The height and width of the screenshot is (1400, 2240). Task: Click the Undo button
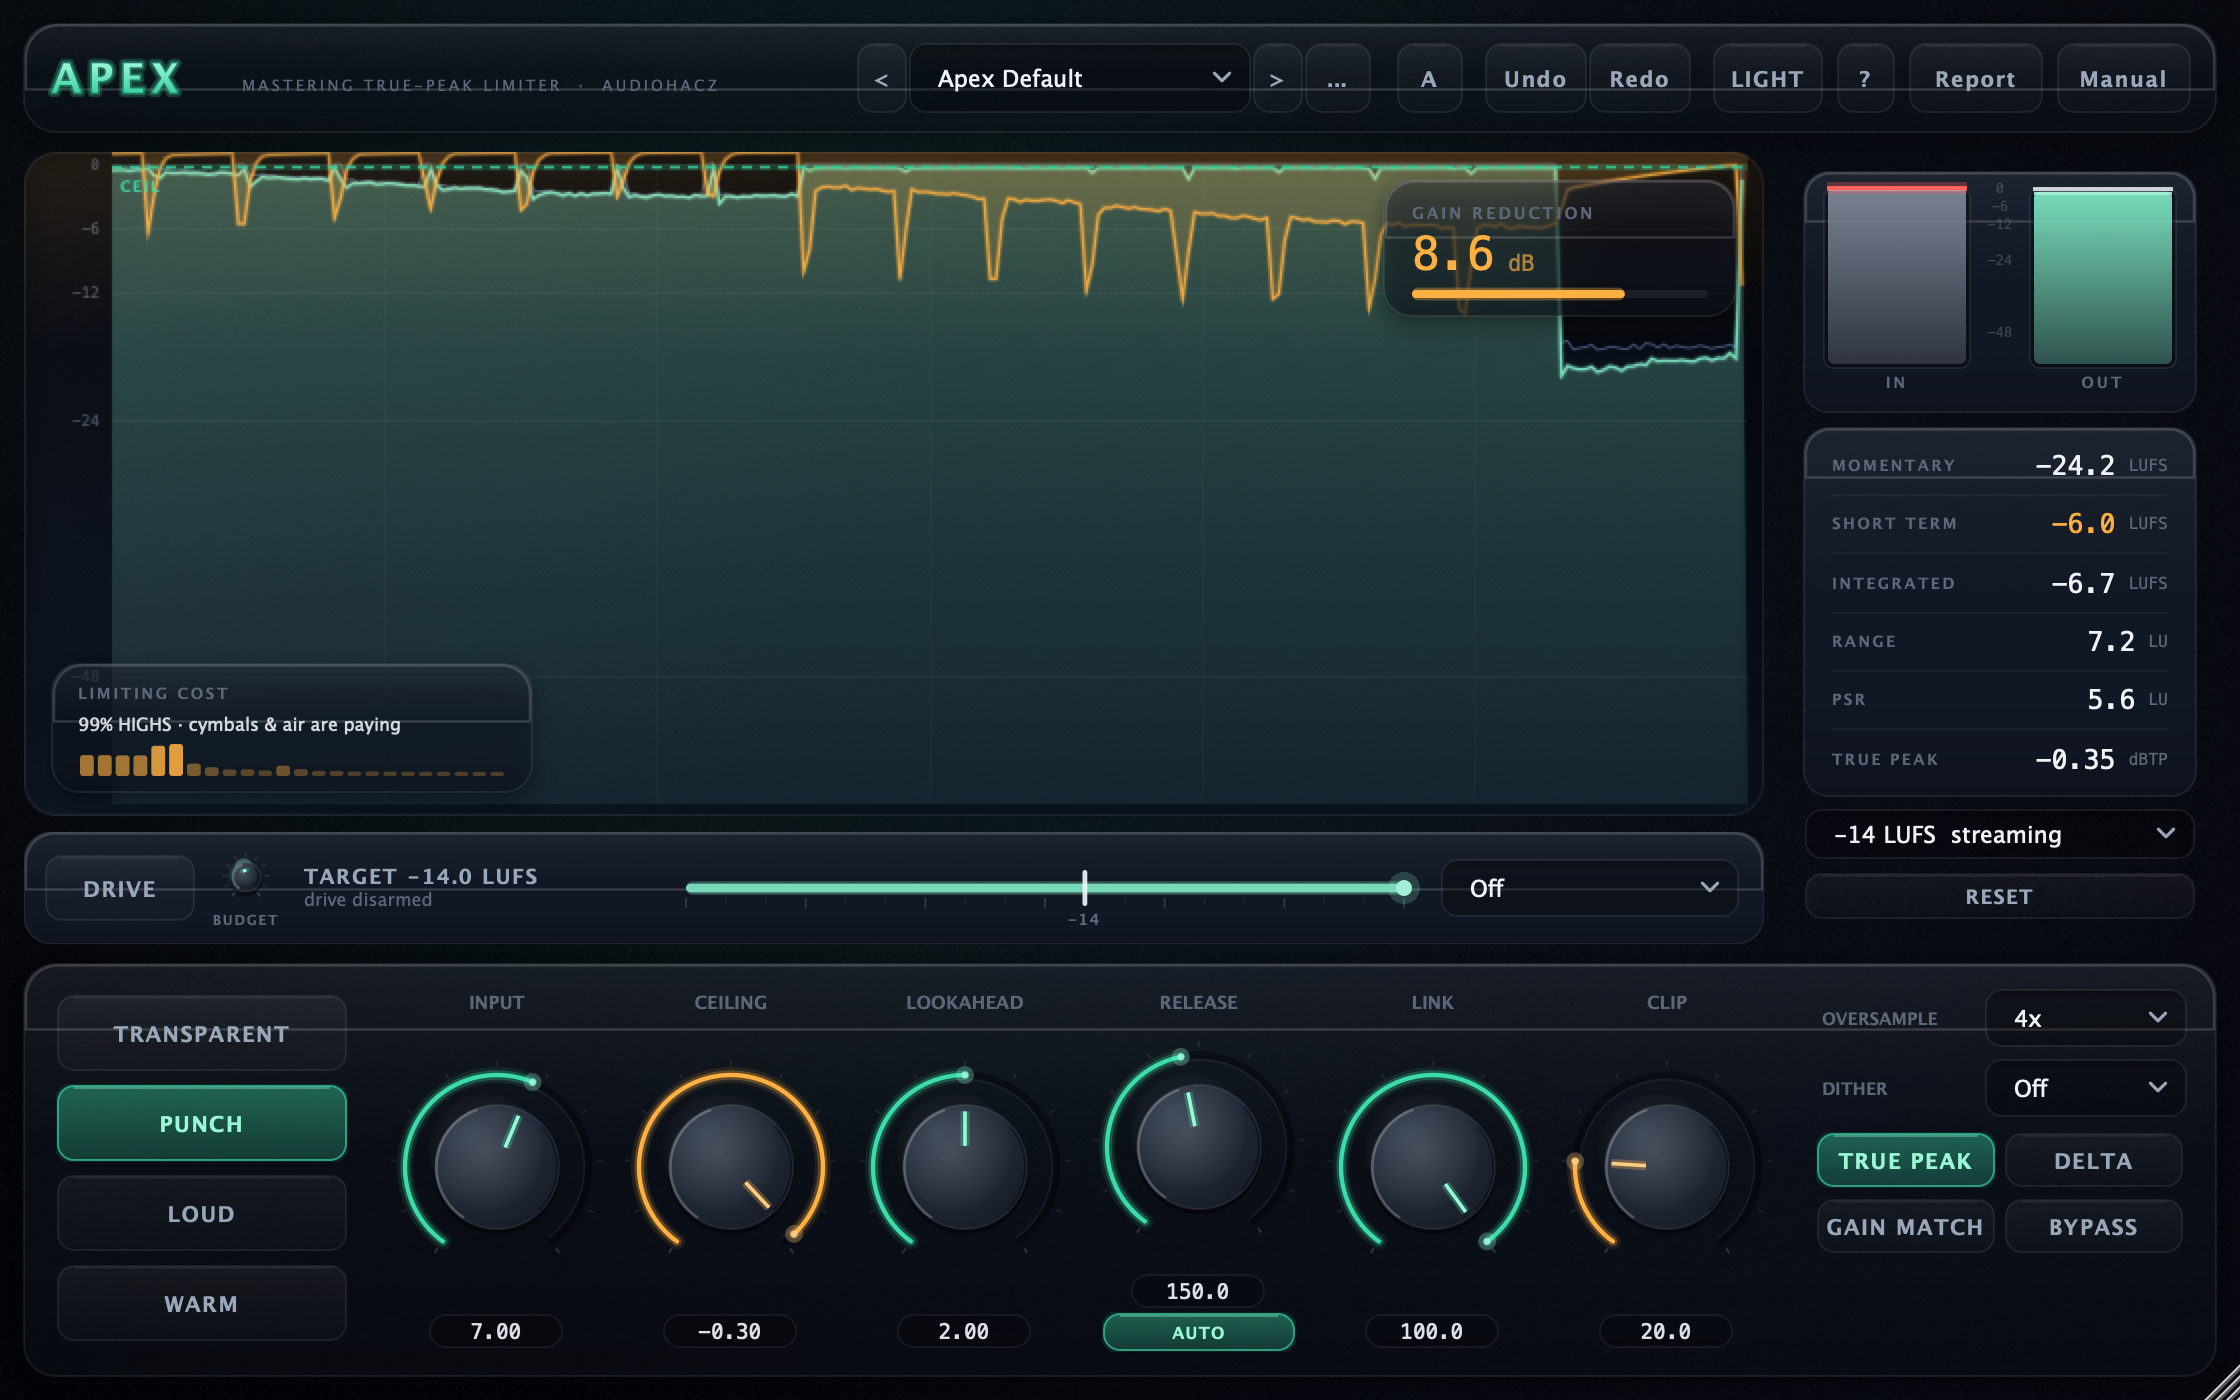click(1535, 79)
